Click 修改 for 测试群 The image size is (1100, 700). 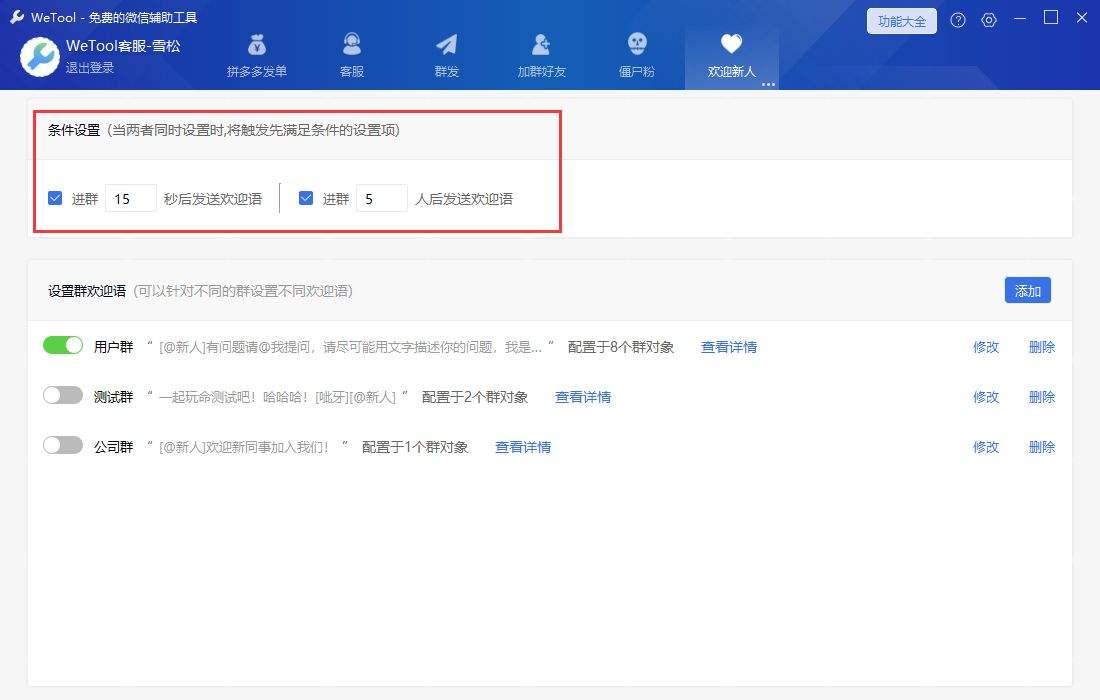point(986,397)
